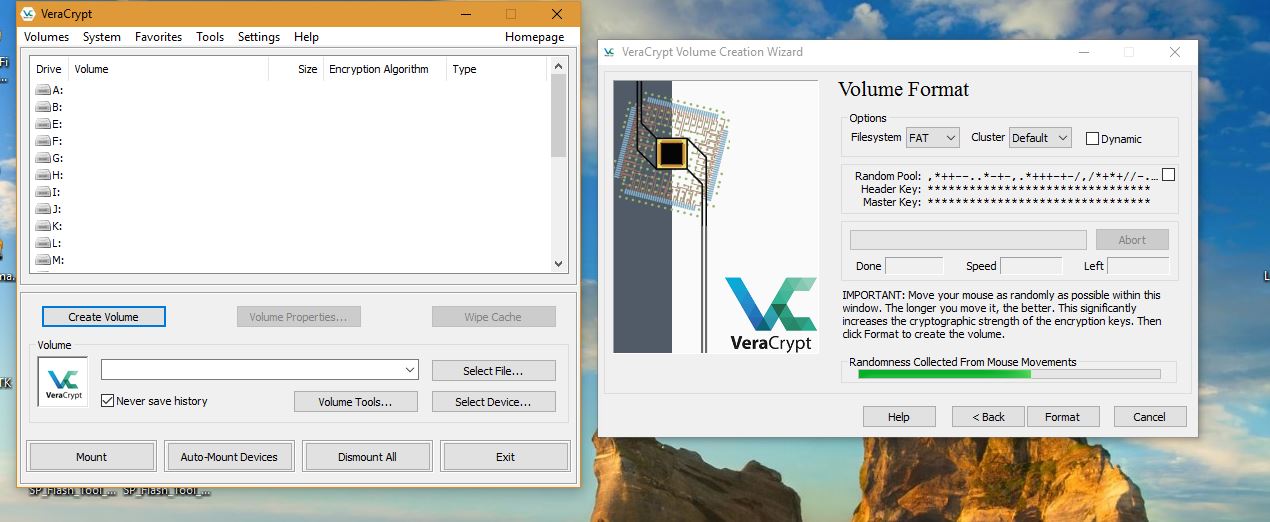Click the Mount button
This screenshot has height=522, width=1270.
[92, 457]
